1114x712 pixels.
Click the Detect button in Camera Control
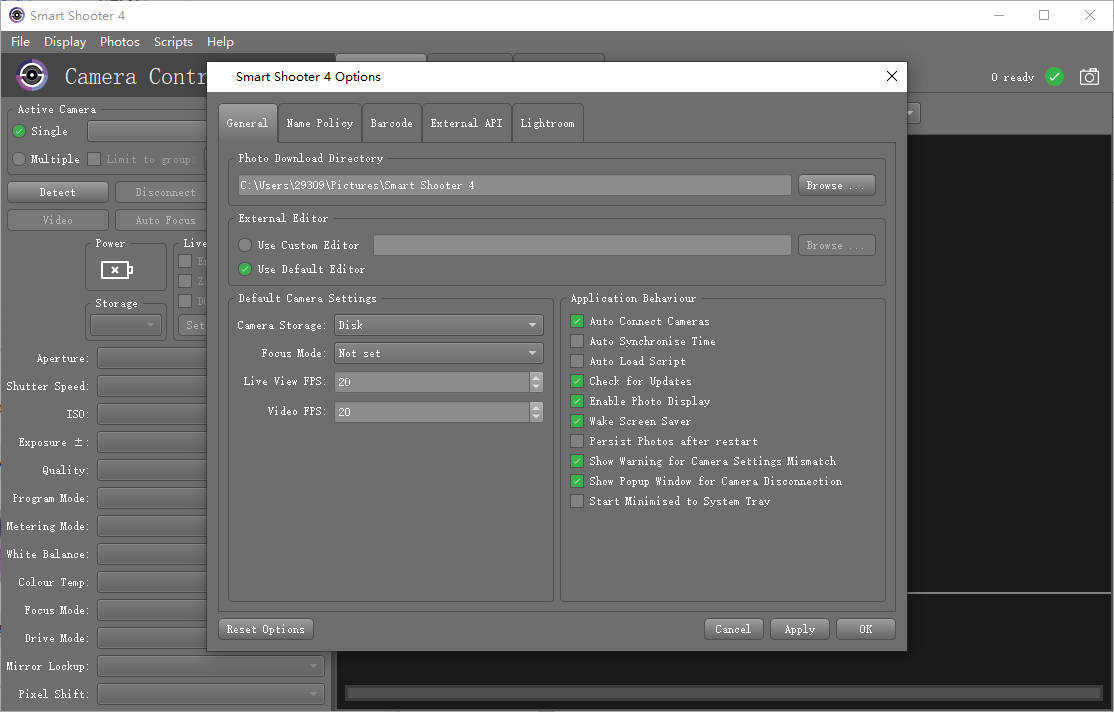point(58,192)
